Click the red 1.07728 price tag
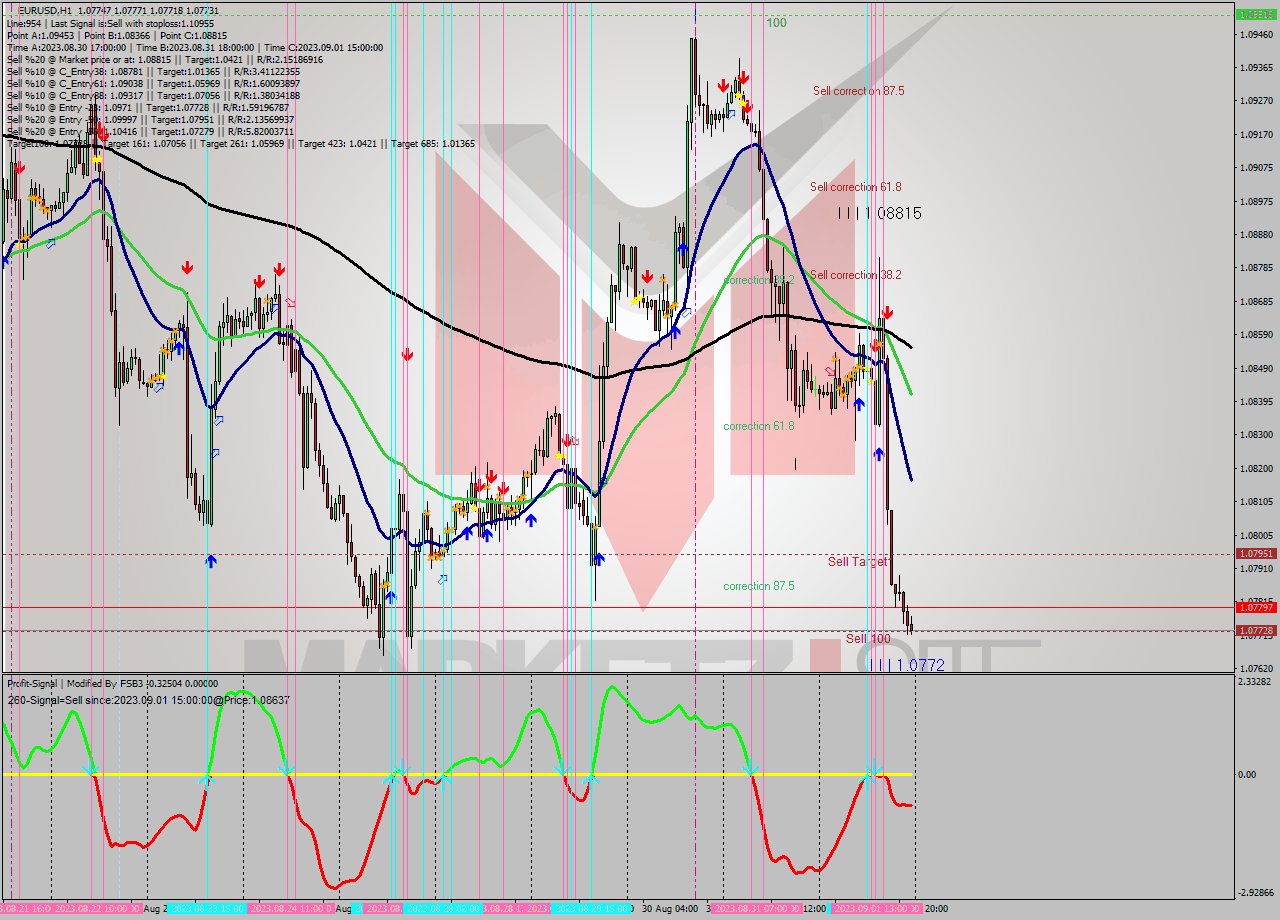The width and height of the screenshot is (1280, 920). (x=1254, y=630)
